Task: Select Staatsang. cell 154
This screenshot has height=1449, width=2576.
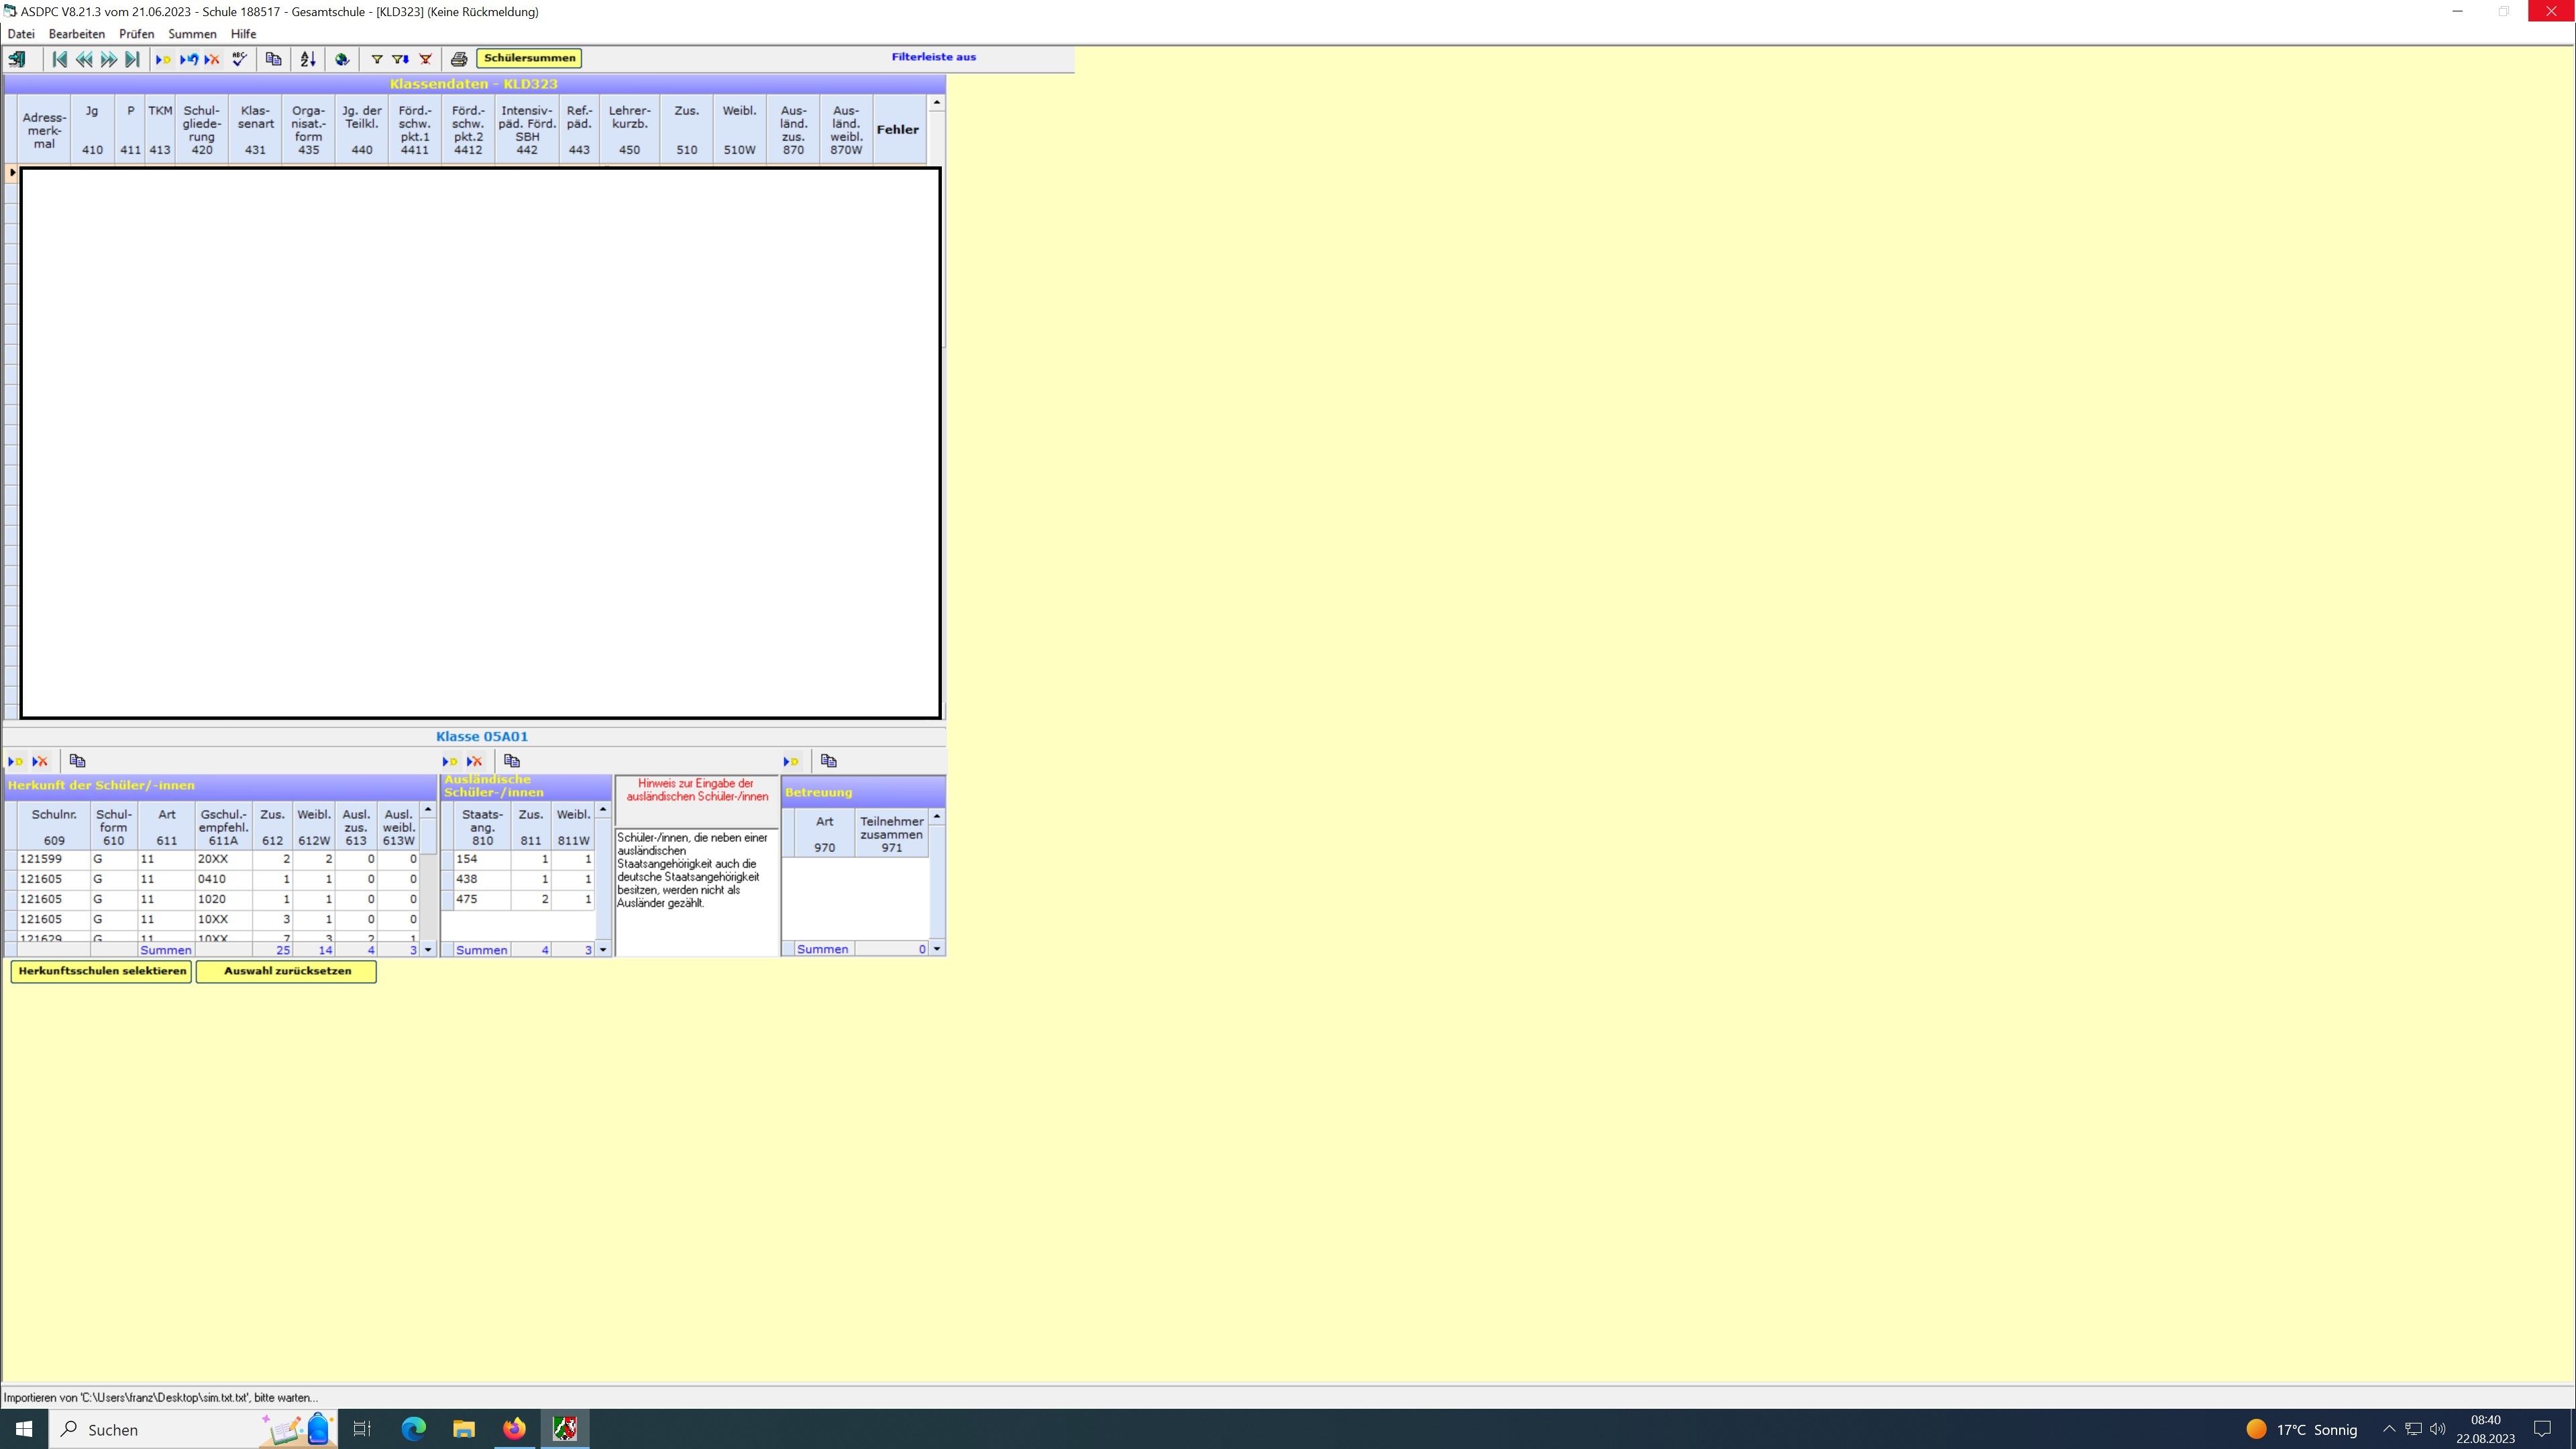Action: click(x=482, y=860)
